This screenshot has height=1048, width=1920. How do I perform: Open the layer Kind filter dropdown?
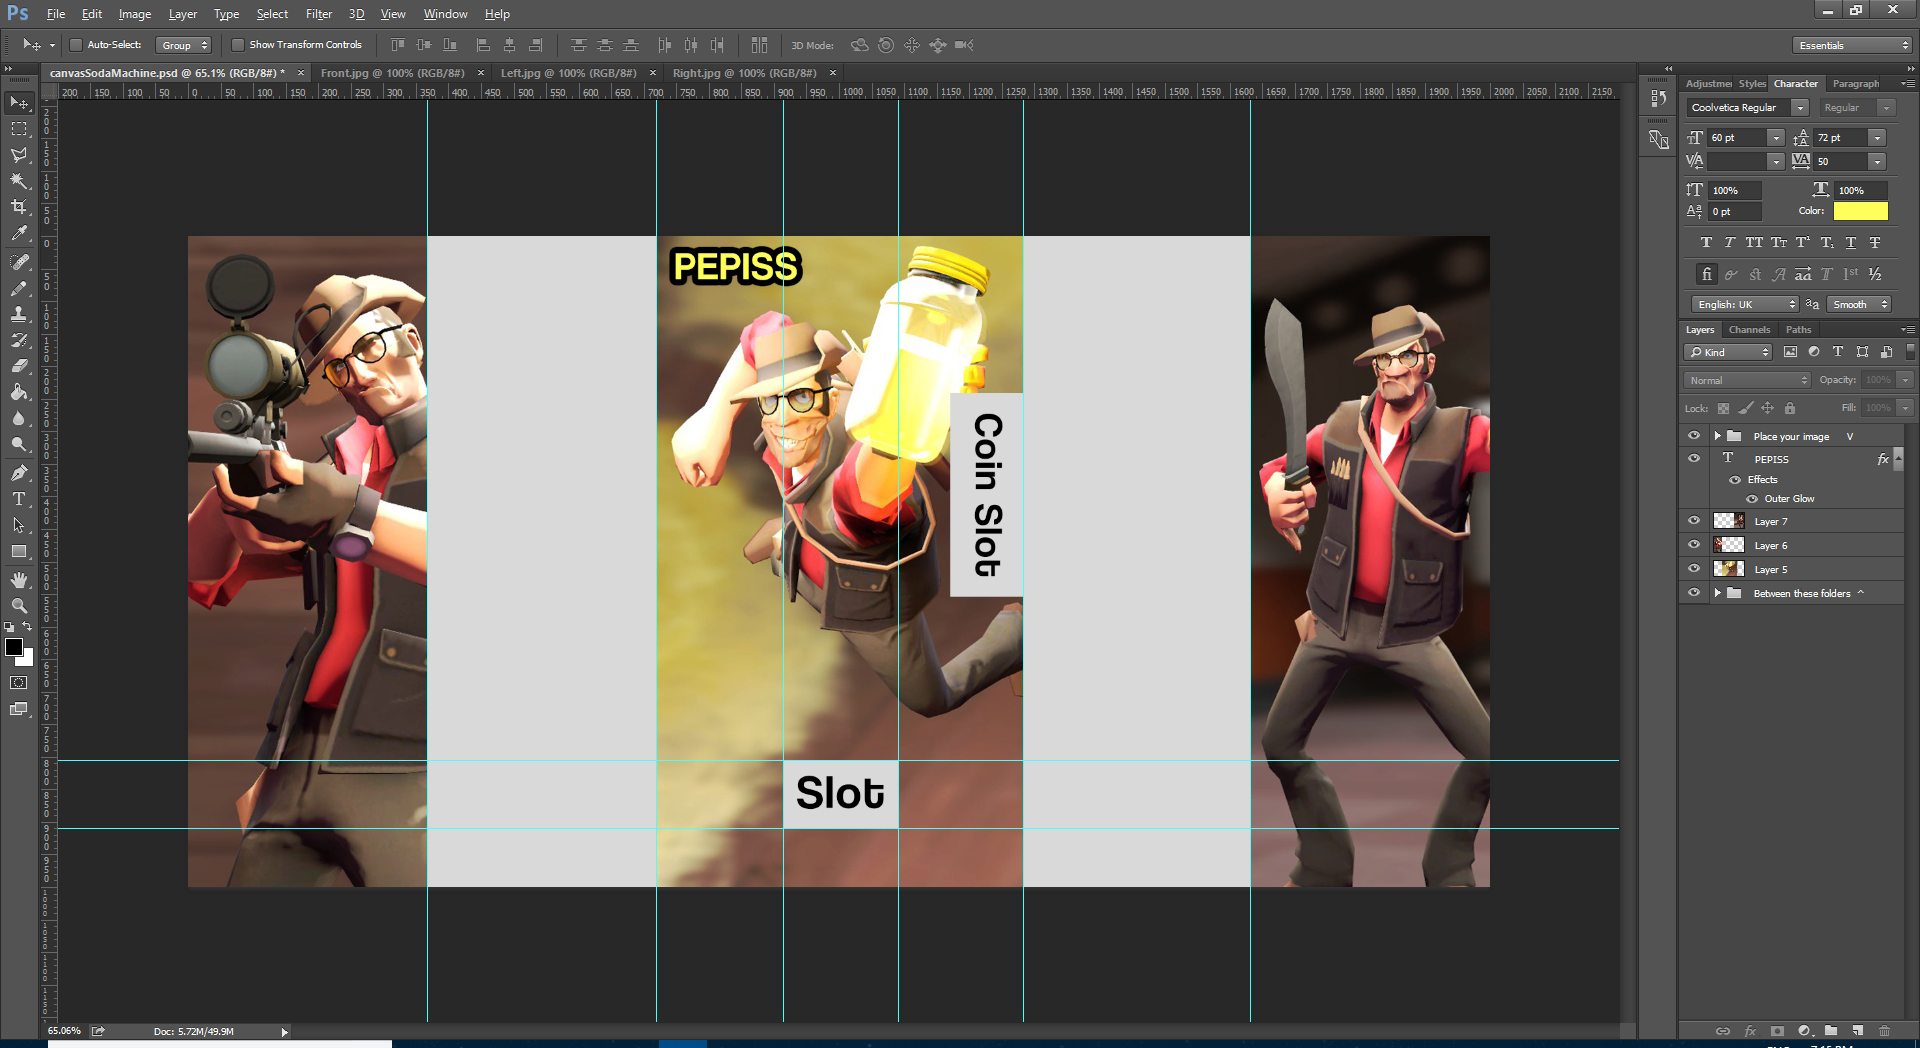click(x=1729, y=352)
